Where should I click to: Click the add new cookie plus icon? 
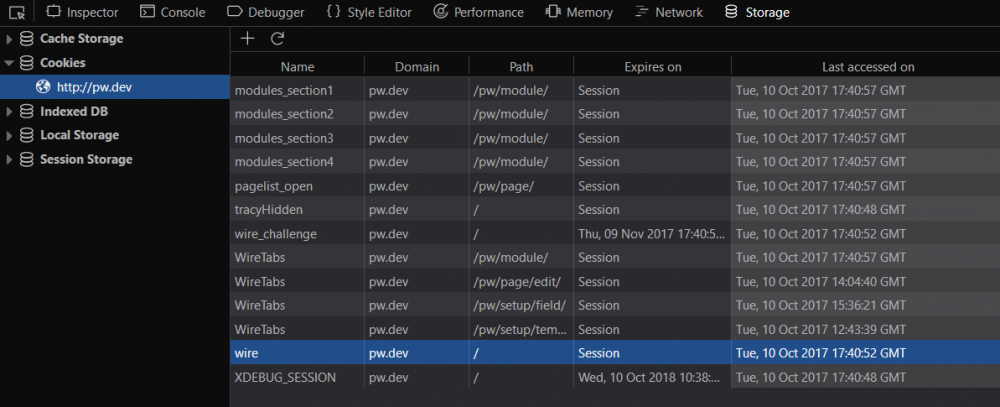point(248,38)
